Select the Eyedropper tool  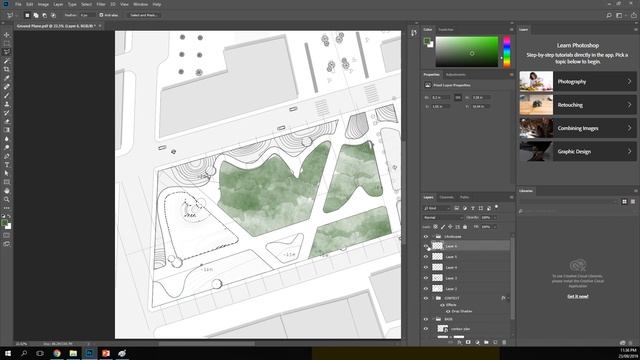pos(7,78)
